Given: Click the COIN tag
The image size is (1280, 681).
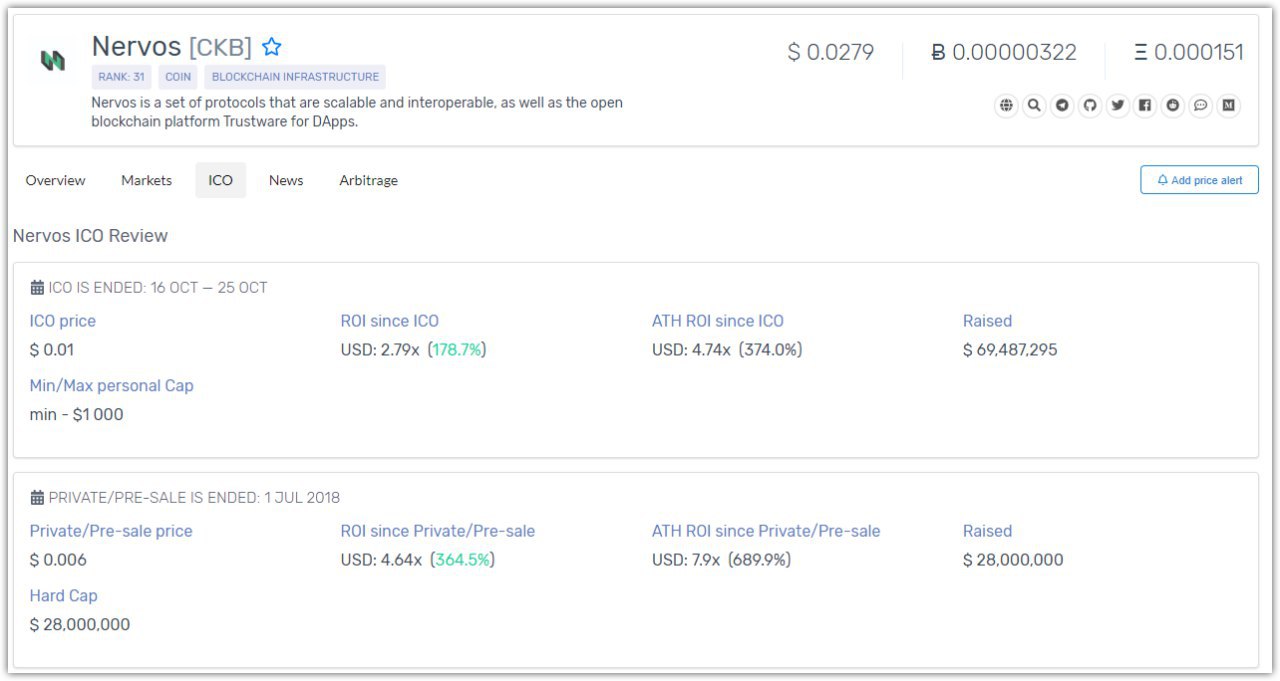Looking at the screenshot, I should click(x=179, y=77).
